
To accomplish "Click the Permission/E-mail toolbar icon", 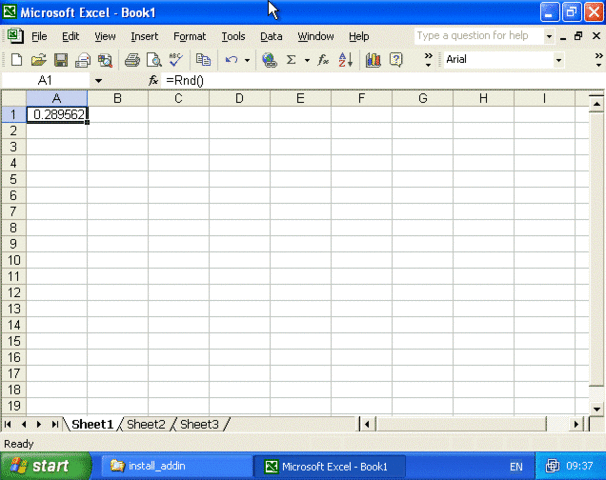I will pyautogui.click(x=83, y=60).
